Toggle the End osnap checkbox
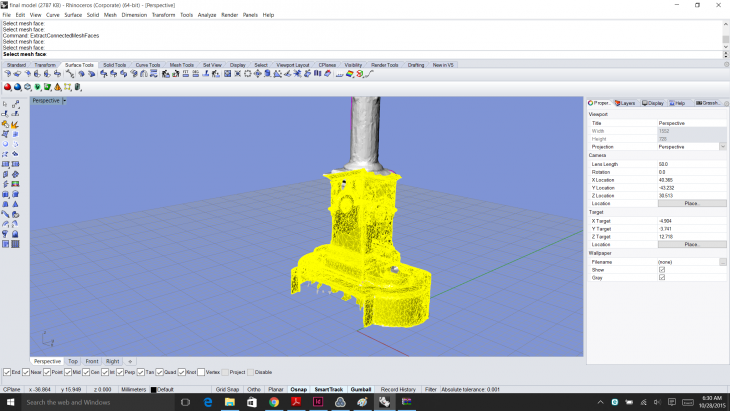The height and width of the screenshot is (411, 730). point(7,372)
